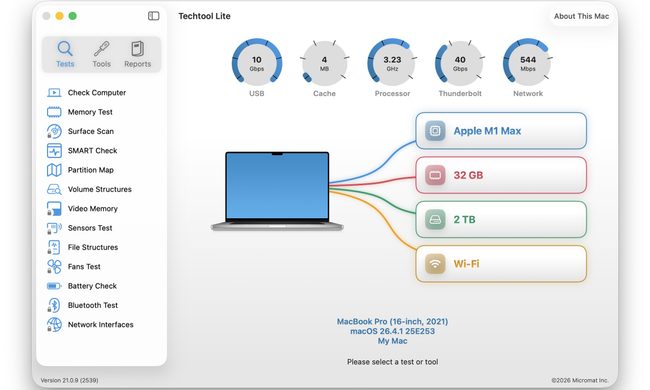
Task: Click the green drive icon
Action: coord(435,220)
